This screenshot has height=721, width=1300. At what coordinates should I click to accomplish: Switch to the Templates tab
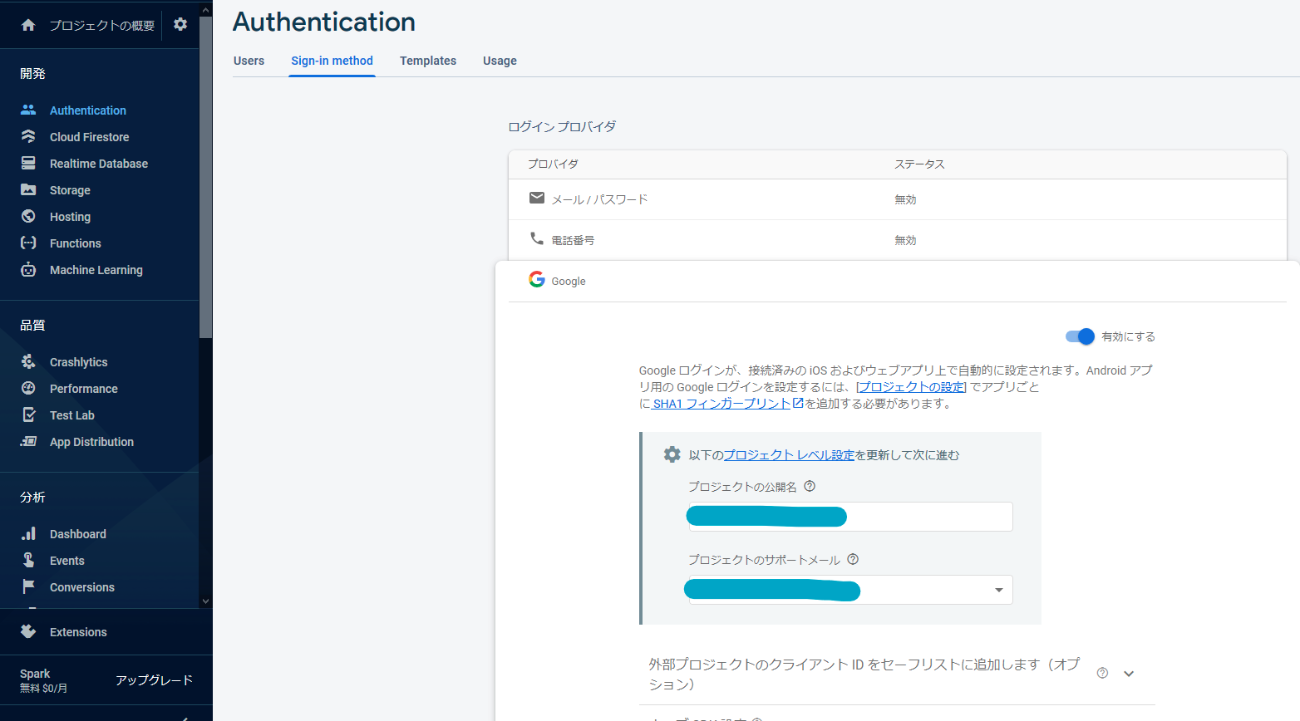428,61
